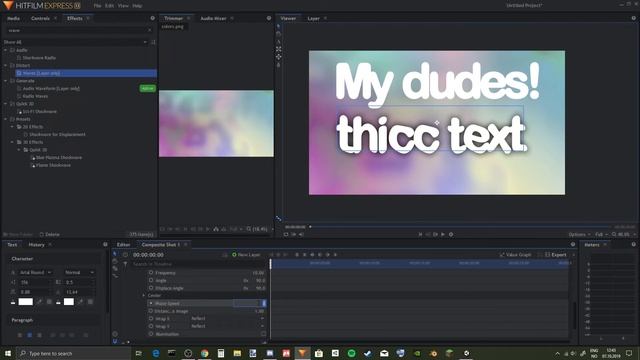Open the File menu
This screenshot has height=360, width=640.
(x=97, y=6)
